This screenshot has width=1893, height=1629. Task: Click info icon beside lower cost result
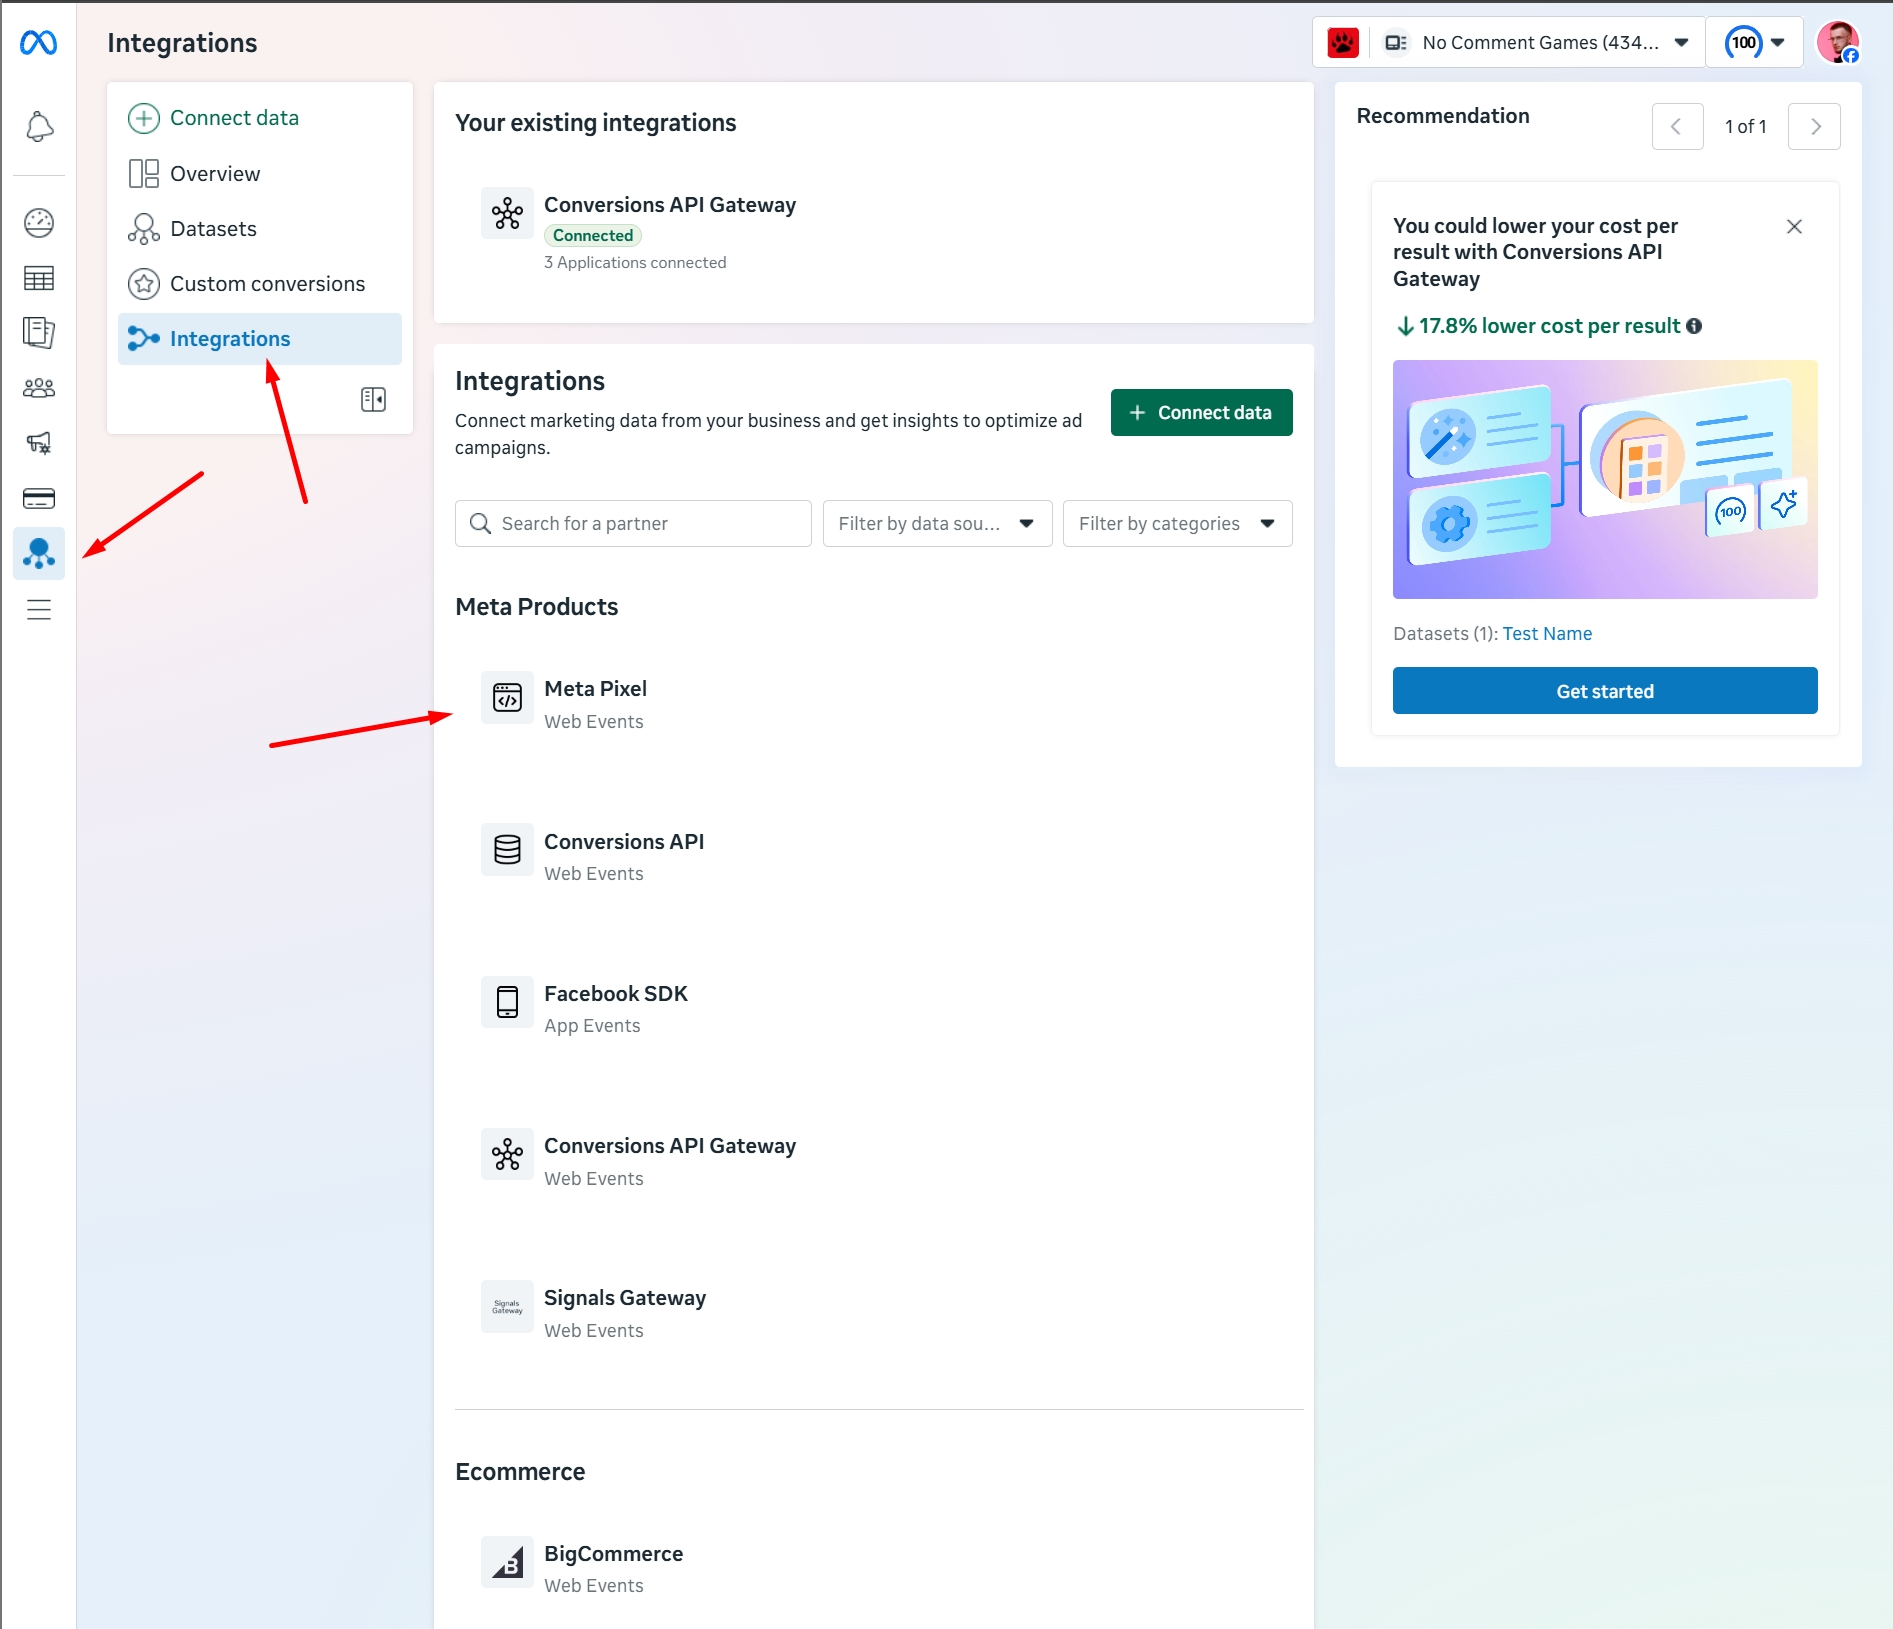point(1694,326)
